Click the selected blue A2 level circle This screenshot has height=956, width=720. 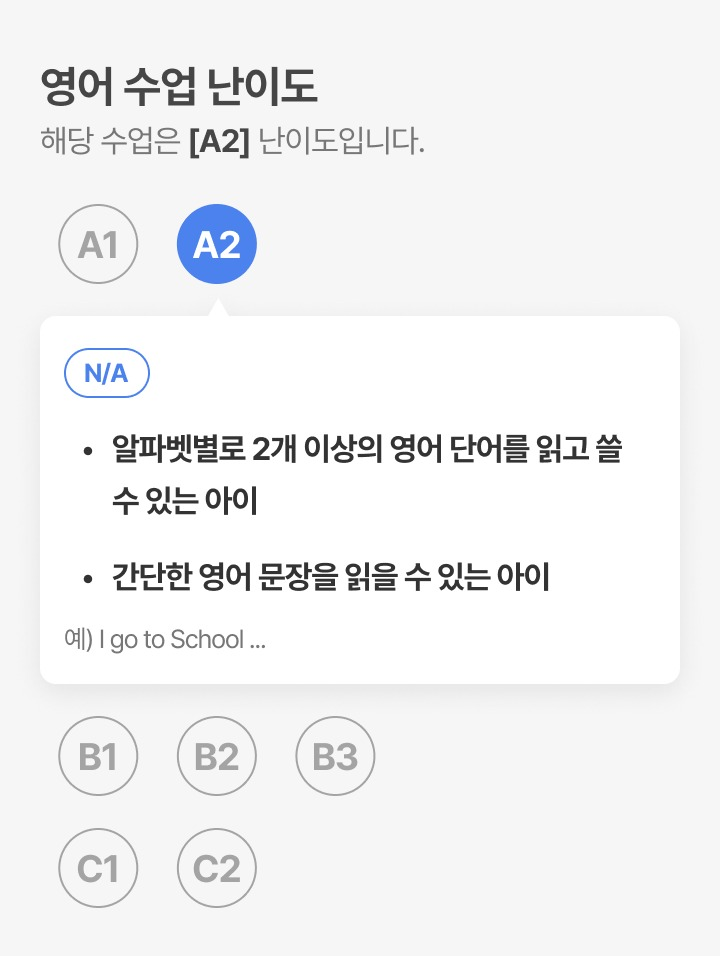[217, 244]
